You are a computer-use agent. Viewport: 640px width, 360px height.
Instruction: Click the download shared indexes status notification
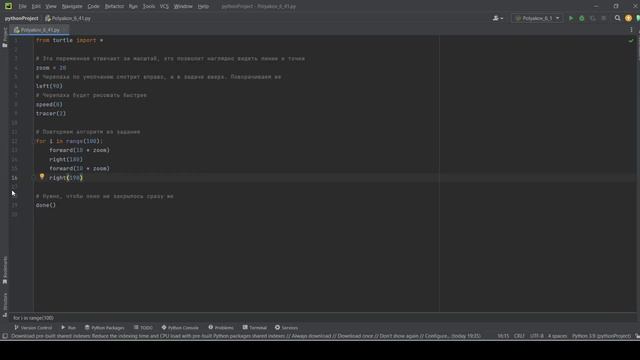pyautogui.click(x=246, y=336)
